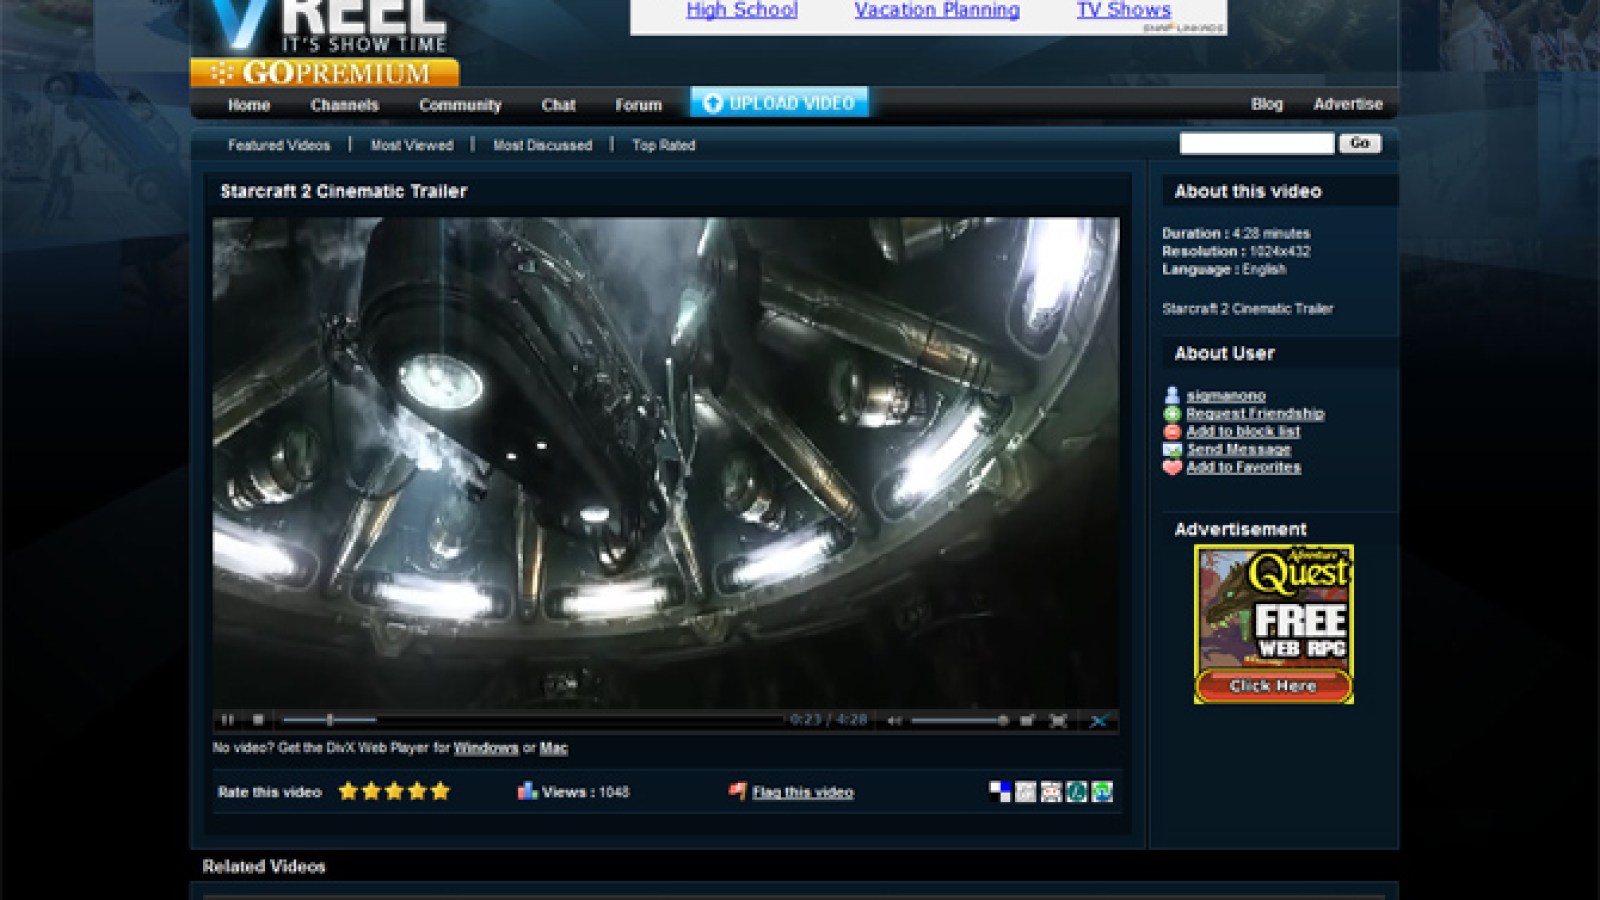
Task: Open the Forum section
Action: point(639,105)
